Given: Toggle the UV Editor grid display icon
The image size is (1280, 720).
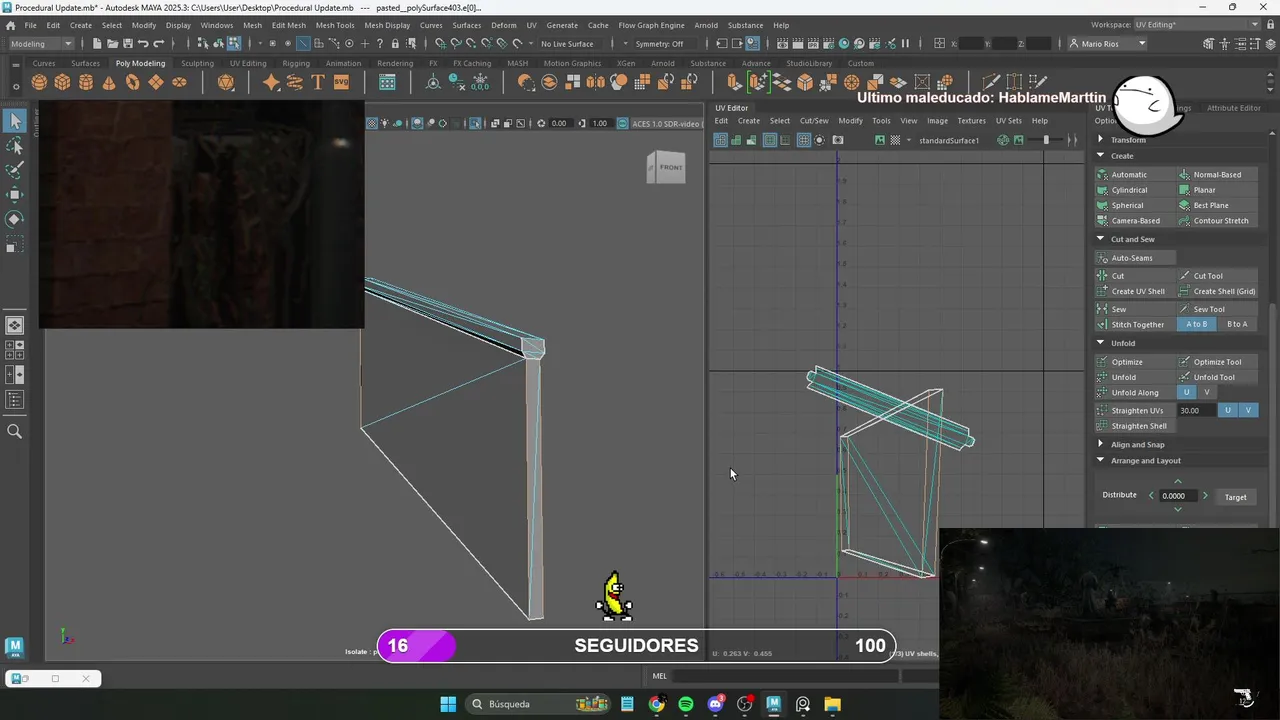Looking at the screenshot, I should tap(803, 140).
